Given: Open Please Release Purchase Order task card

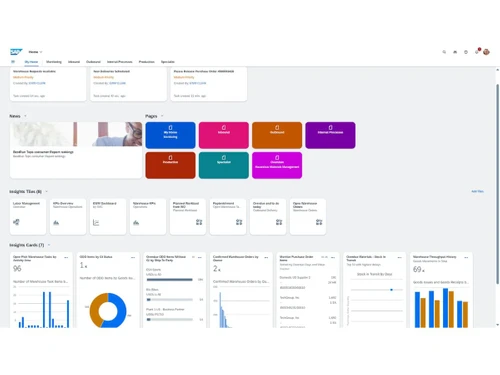Looking at the screenshot, I should [x=209, y=84].
